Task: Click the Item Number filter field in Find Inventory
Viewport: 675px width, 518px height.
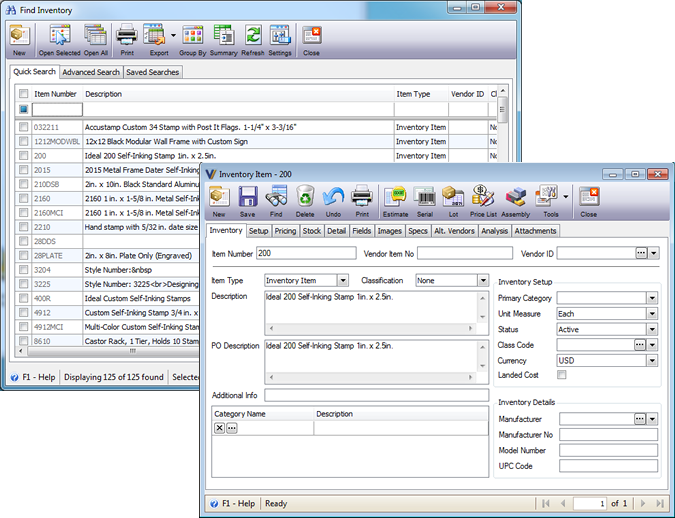Action: (x=57, y=109)
